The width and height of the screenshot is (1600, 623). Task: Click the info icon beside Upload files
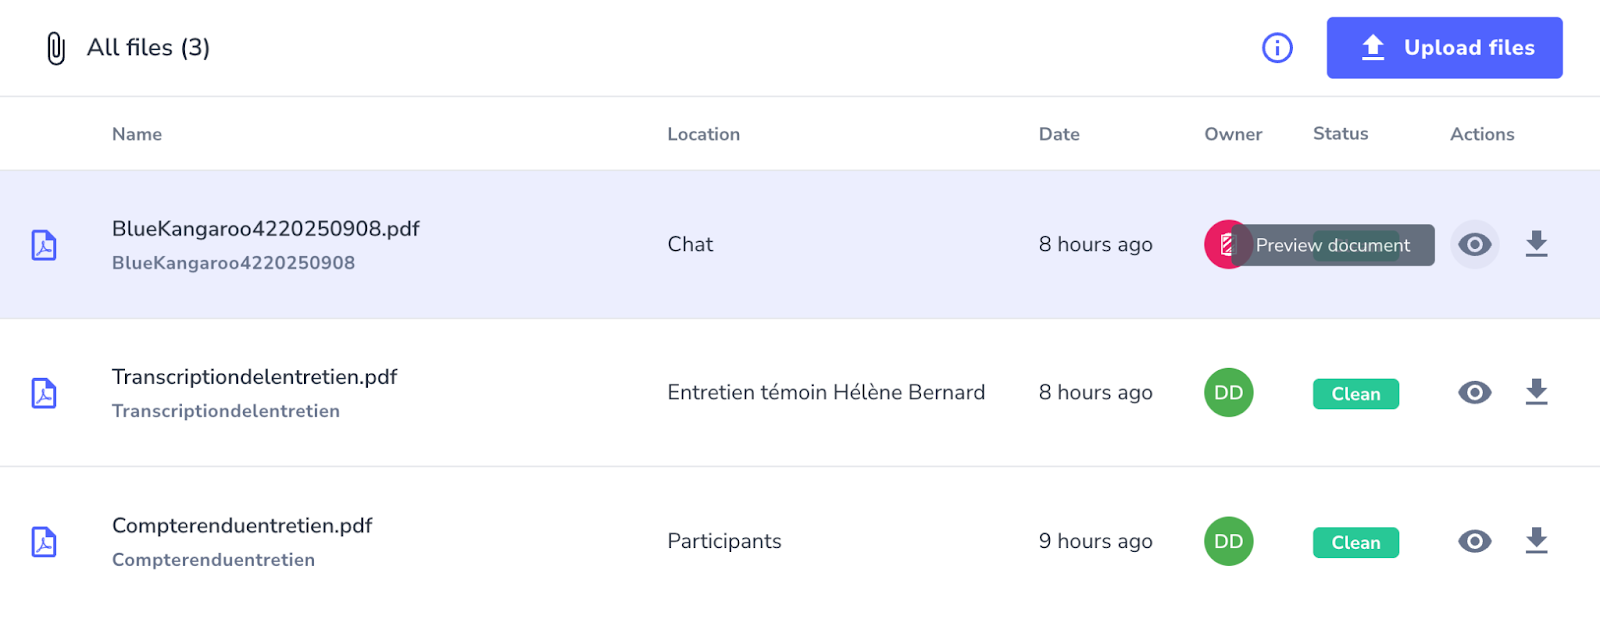pyautogui.click(x=1277, y=48)
